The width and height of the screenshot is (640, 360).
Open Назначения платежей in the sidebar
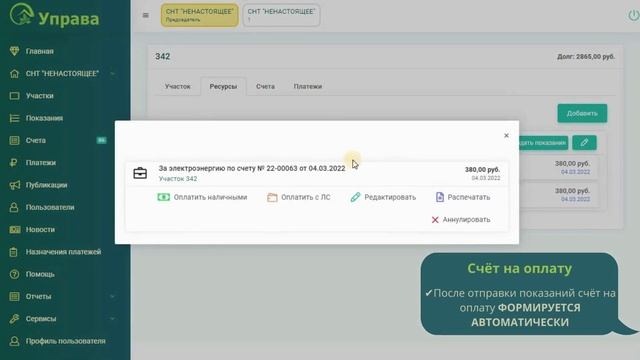63,252
